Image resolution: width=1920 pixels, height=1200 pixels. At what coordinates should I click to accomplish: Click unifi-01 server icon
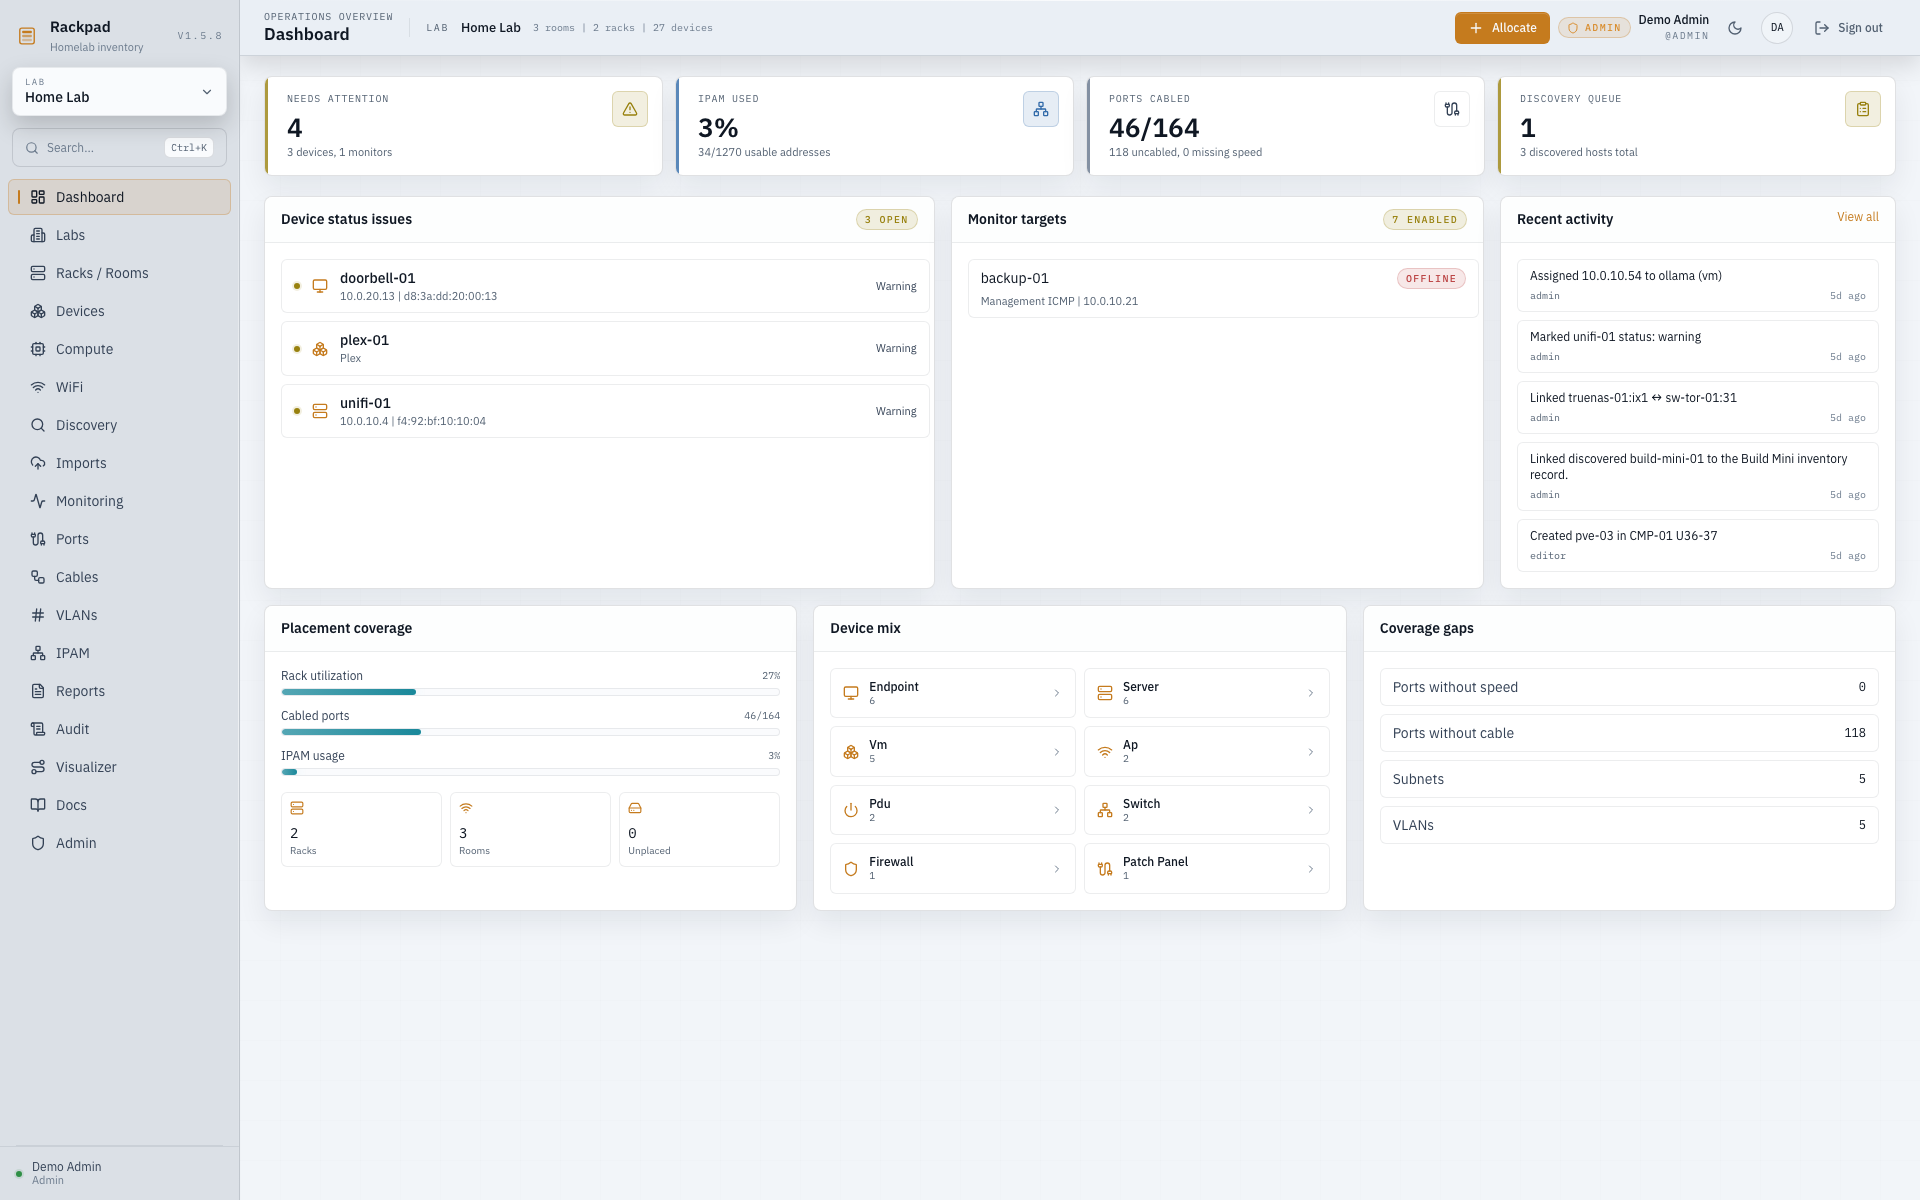tap(320, 411)
